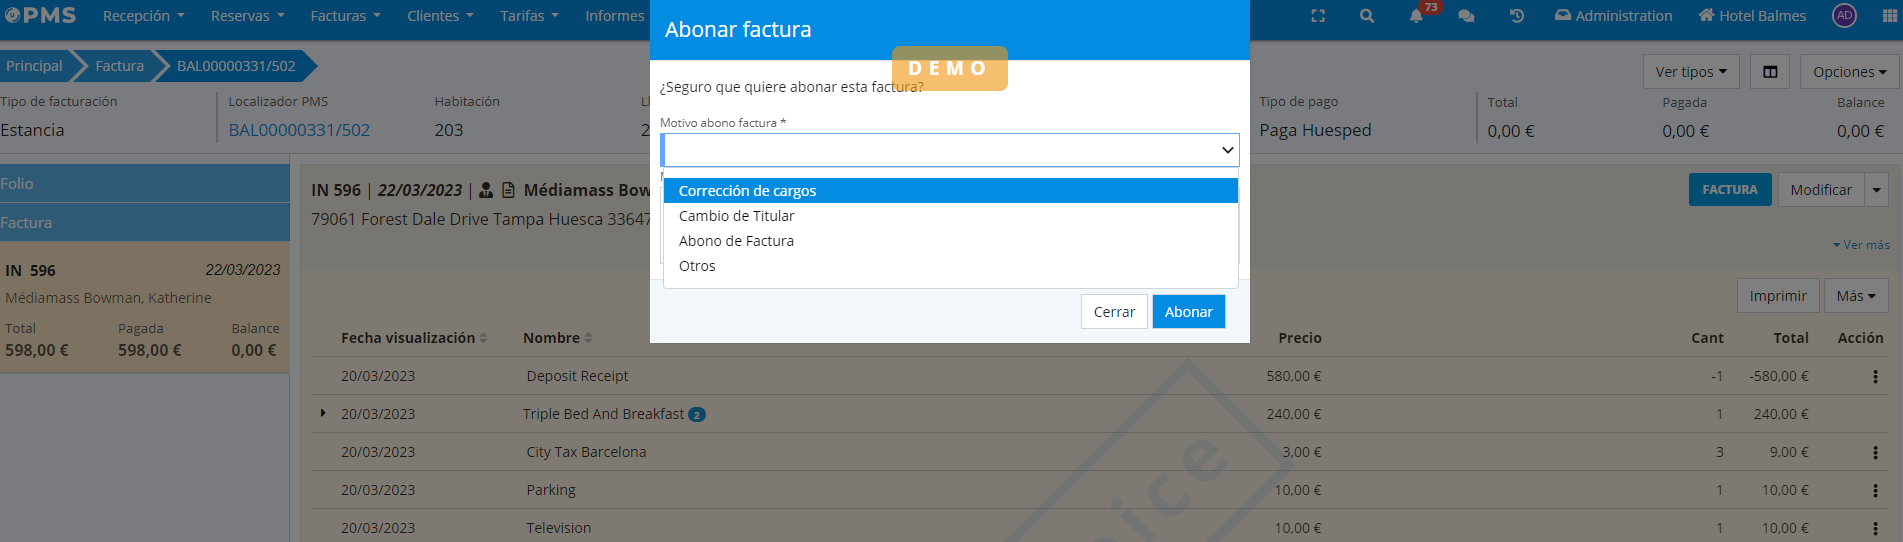This screenshot has height=542, width=1903.
Task: Click the fullscreen toggle icon
Action: [1318, 16]
